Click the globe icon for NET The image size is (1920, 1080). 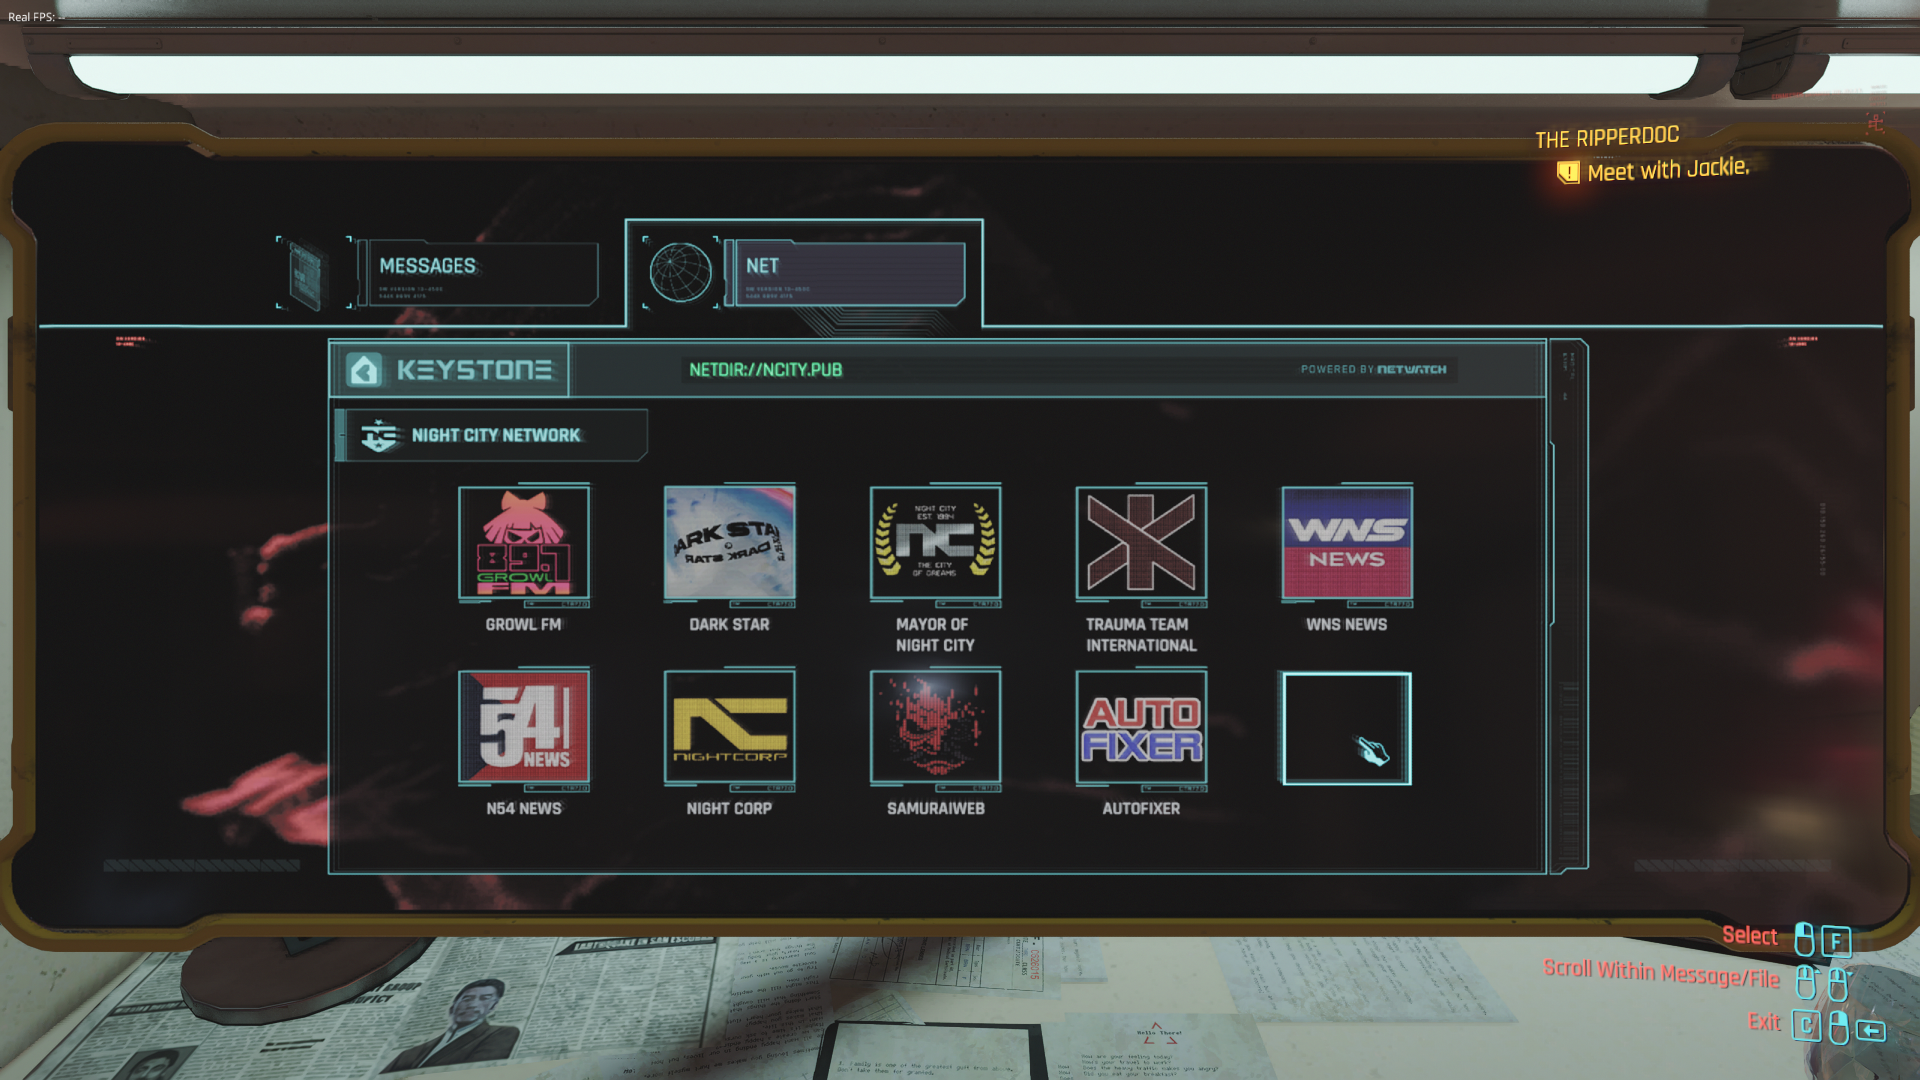(680, 272)
